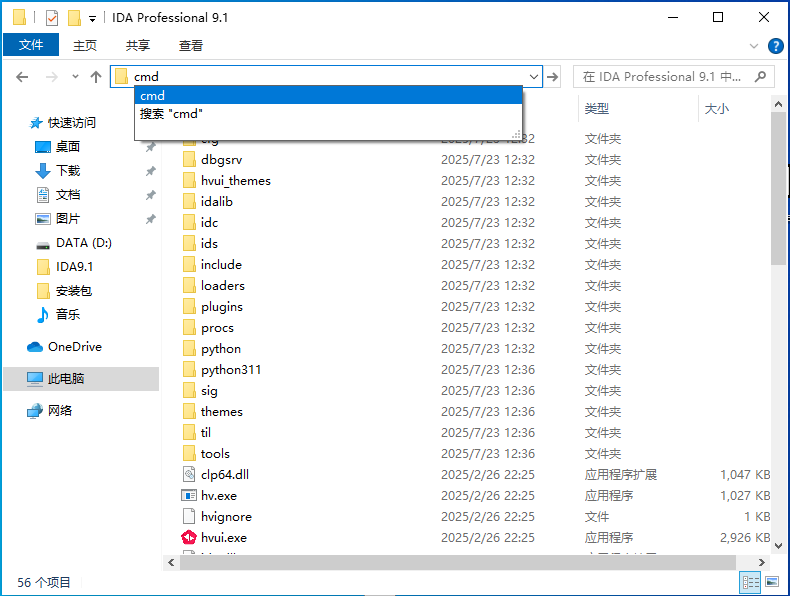This screenshot has width=790, height=596.
Task: Open the customize quick access toolbar dropdown
Action: tap(92, 19)
